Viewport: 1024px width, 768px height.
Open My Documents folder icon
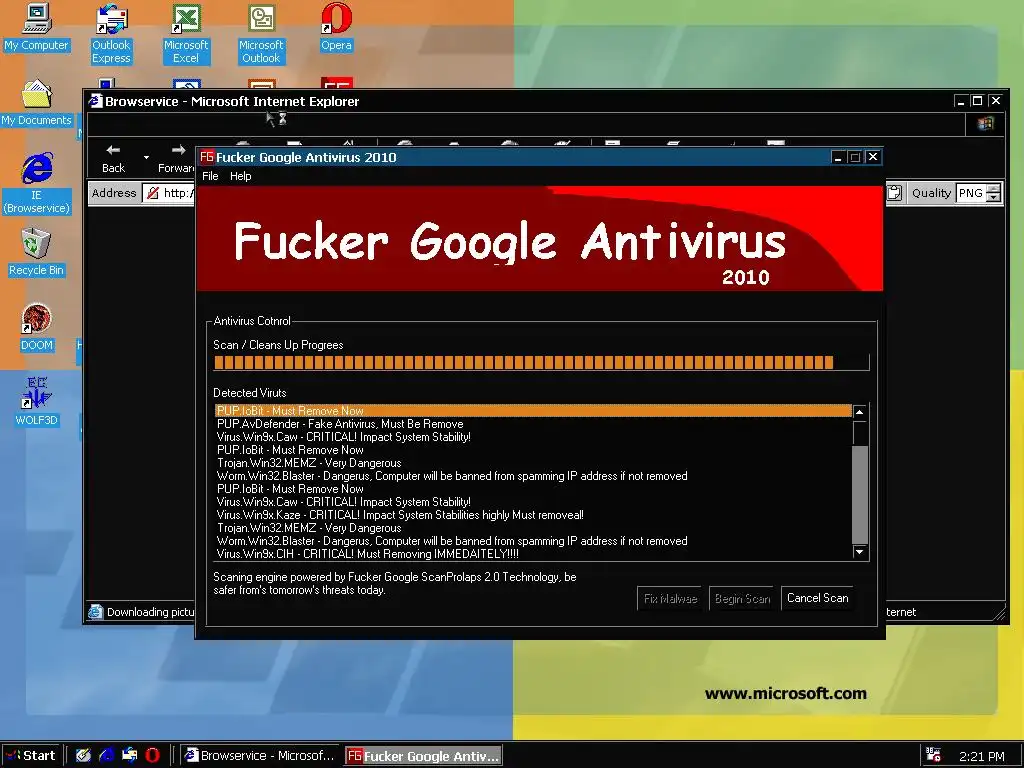37,103
